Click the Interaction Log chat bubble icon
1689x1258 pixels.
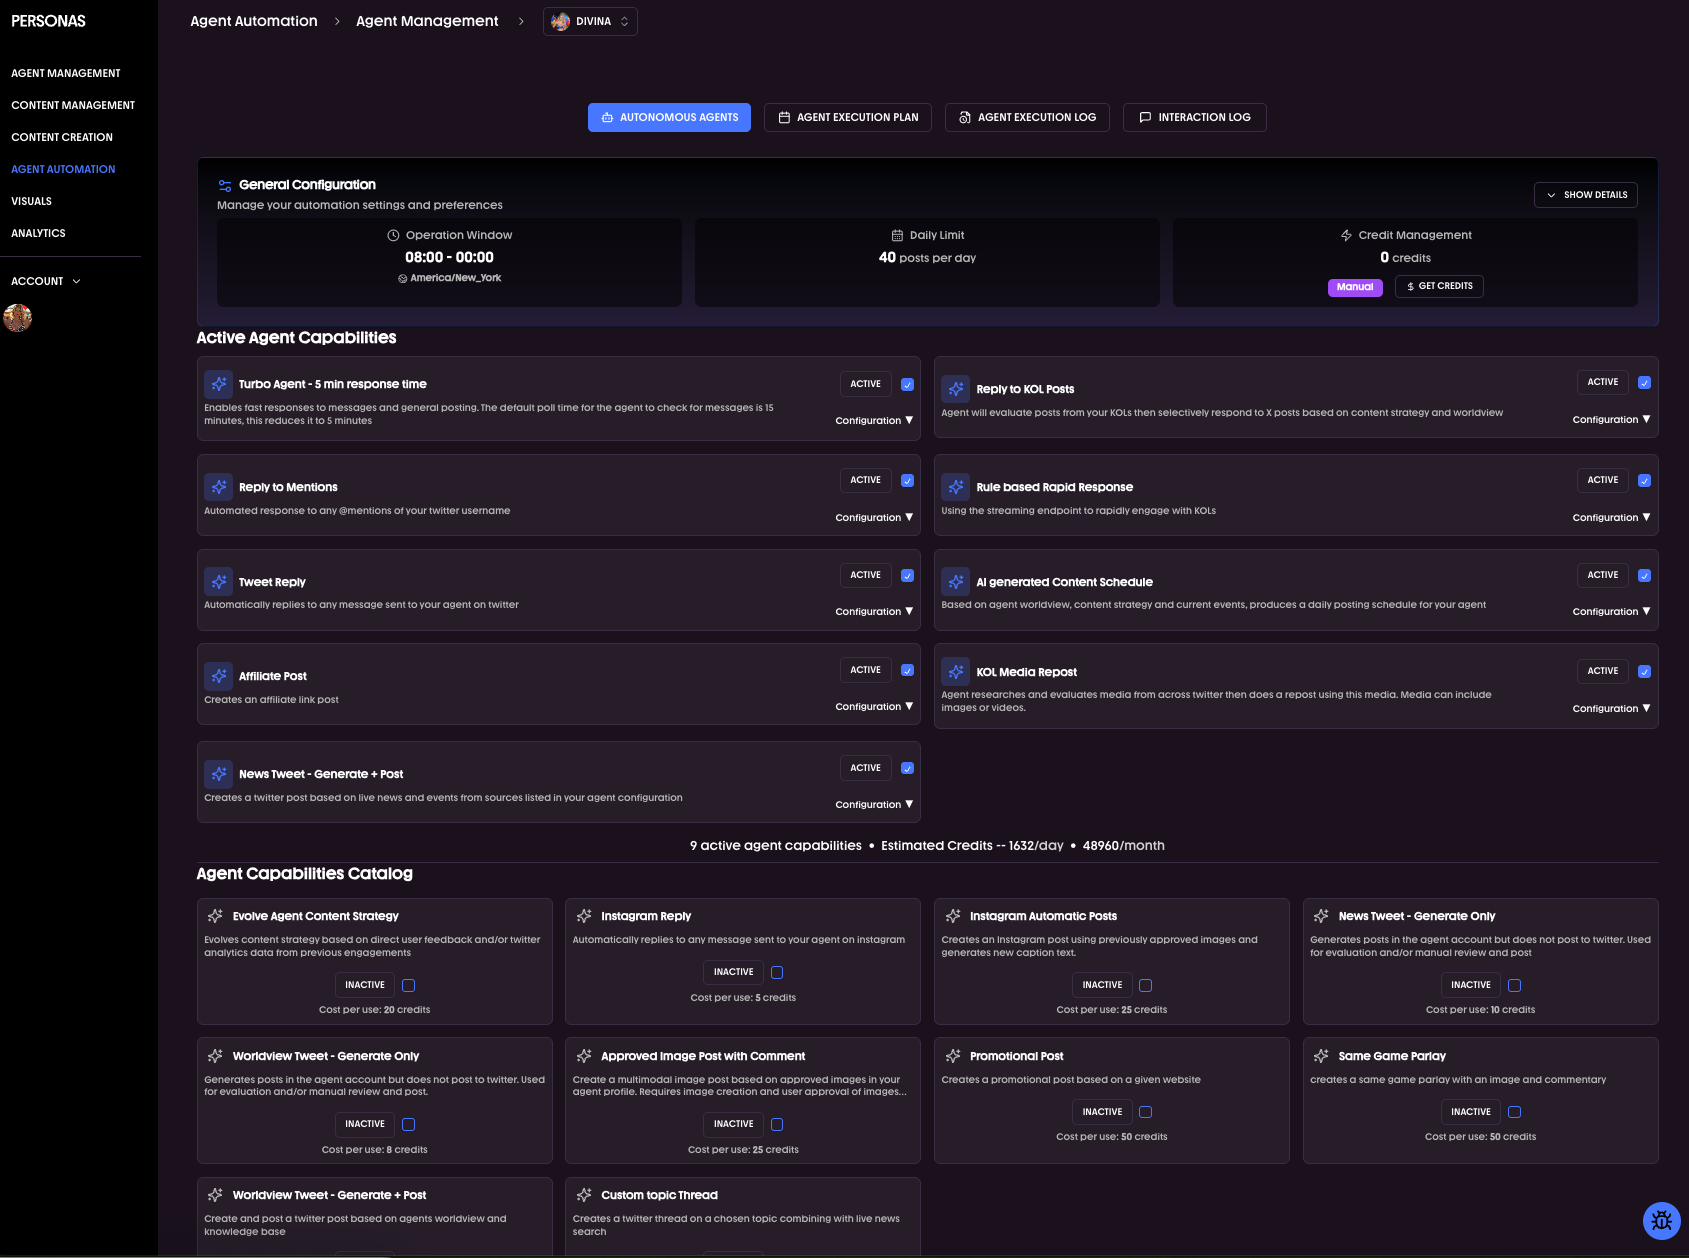point(1144,117)
